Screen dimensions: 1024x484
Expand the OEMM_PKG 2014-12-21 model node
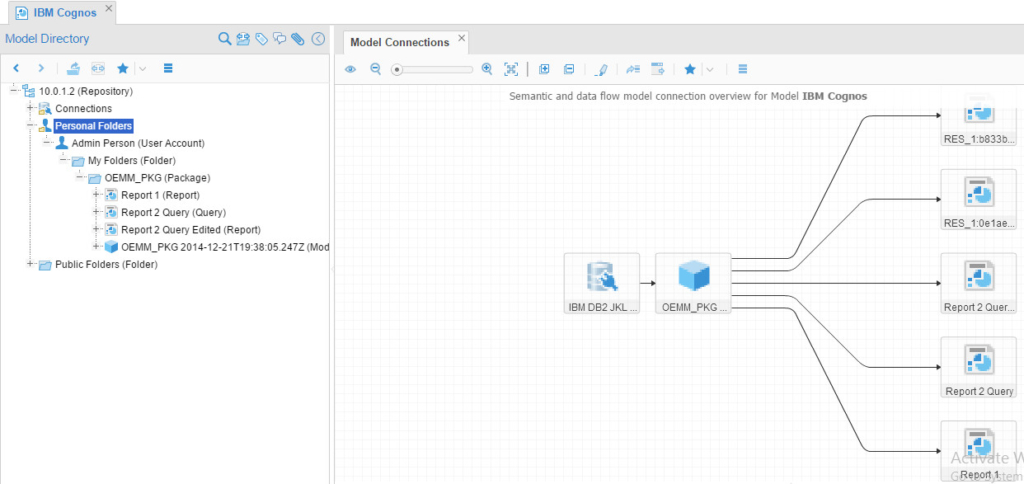tap(97, 246)
